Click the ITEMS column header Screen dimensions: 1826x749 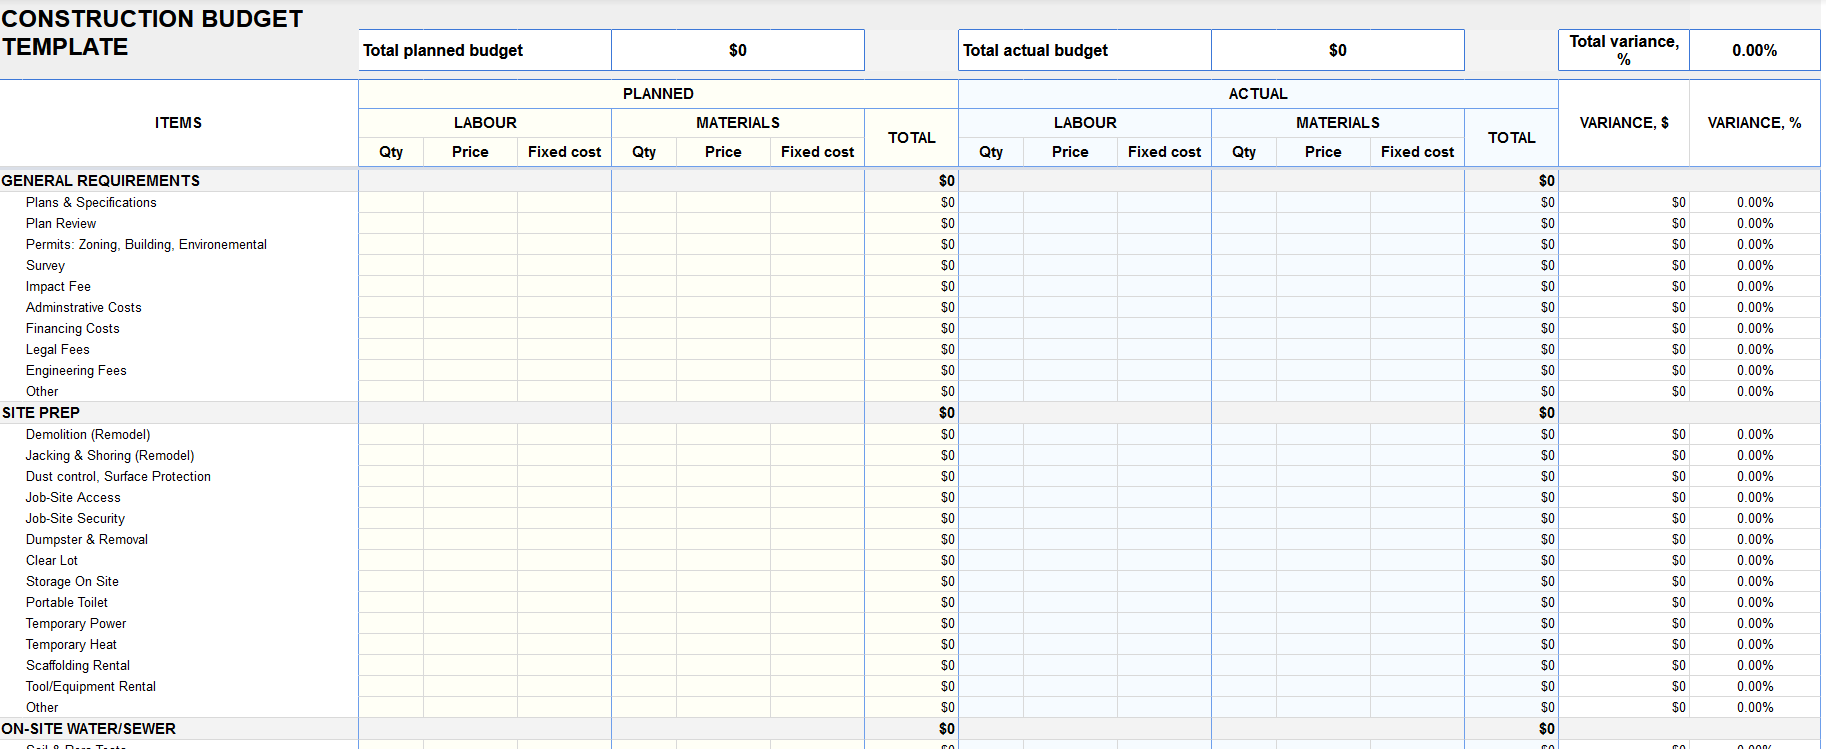pos(178,123)
